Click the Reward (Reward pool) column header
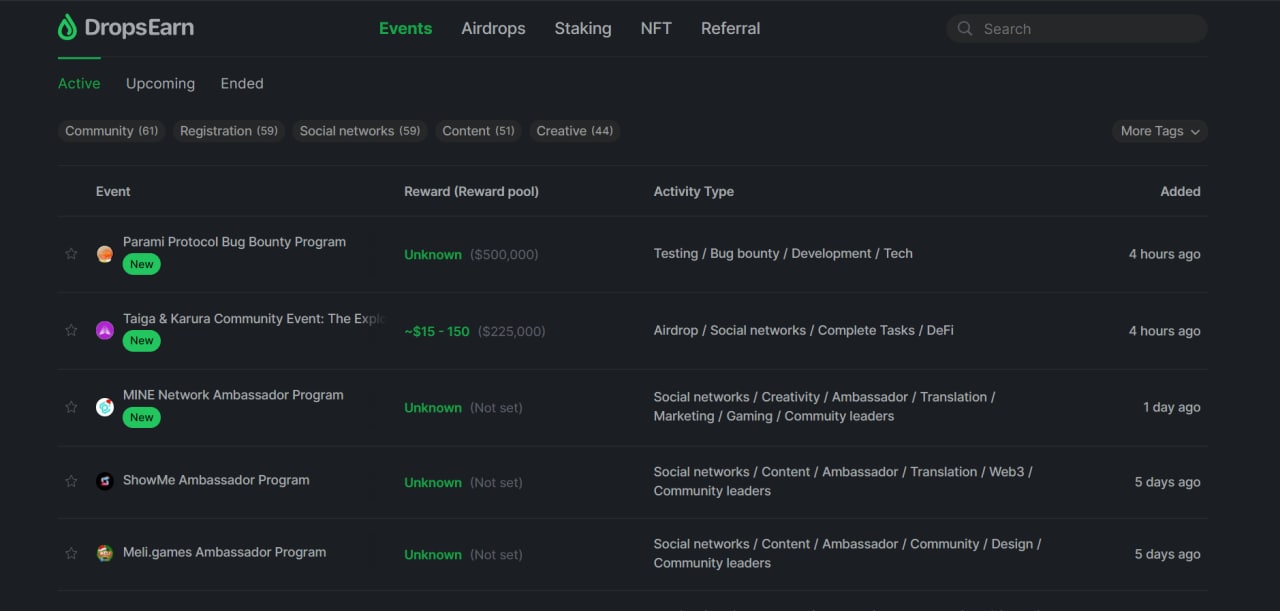 pyautogui.click(x=471, y=191)
